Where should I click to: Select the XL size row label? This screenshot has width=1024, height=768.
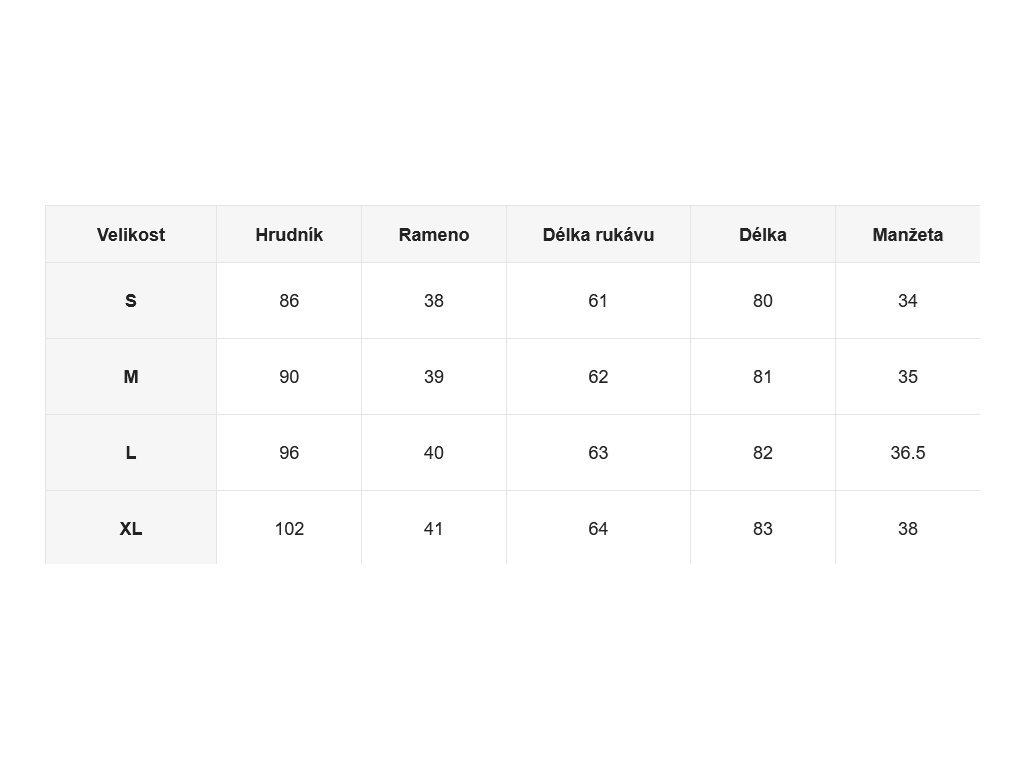click(x=131, y=528)
